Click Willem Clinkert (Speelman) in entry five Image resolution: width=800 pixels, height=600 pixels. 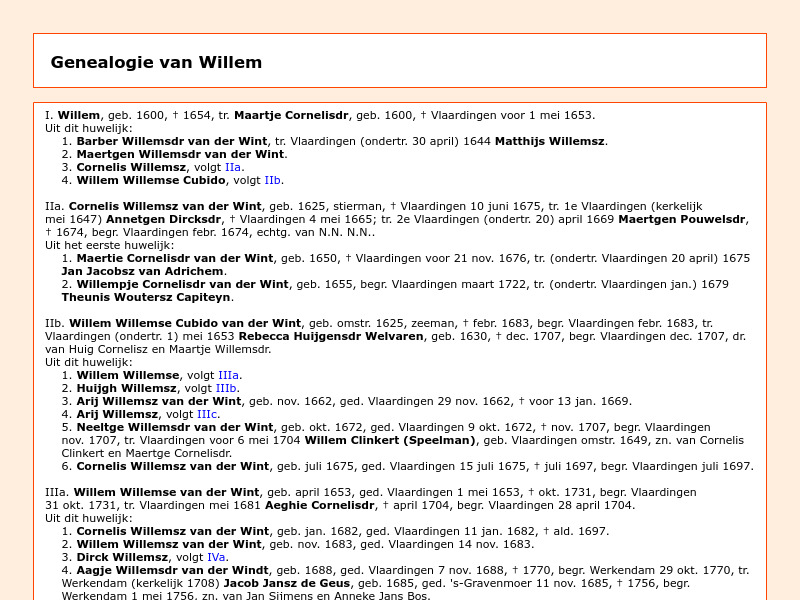[389, 440]
